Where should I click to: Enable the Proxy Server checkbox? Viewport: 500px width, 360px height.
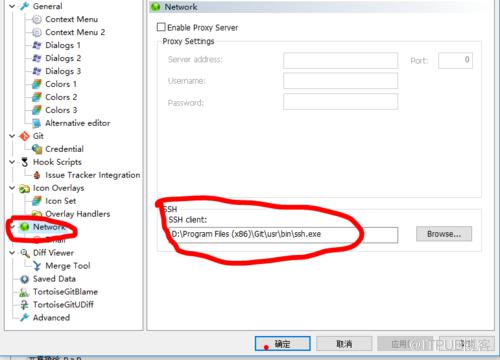(161, 27)
